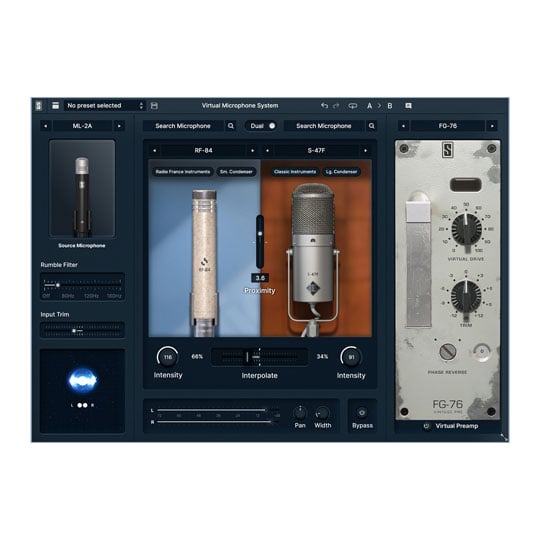Click the Lg. Condenser tag

341,172
